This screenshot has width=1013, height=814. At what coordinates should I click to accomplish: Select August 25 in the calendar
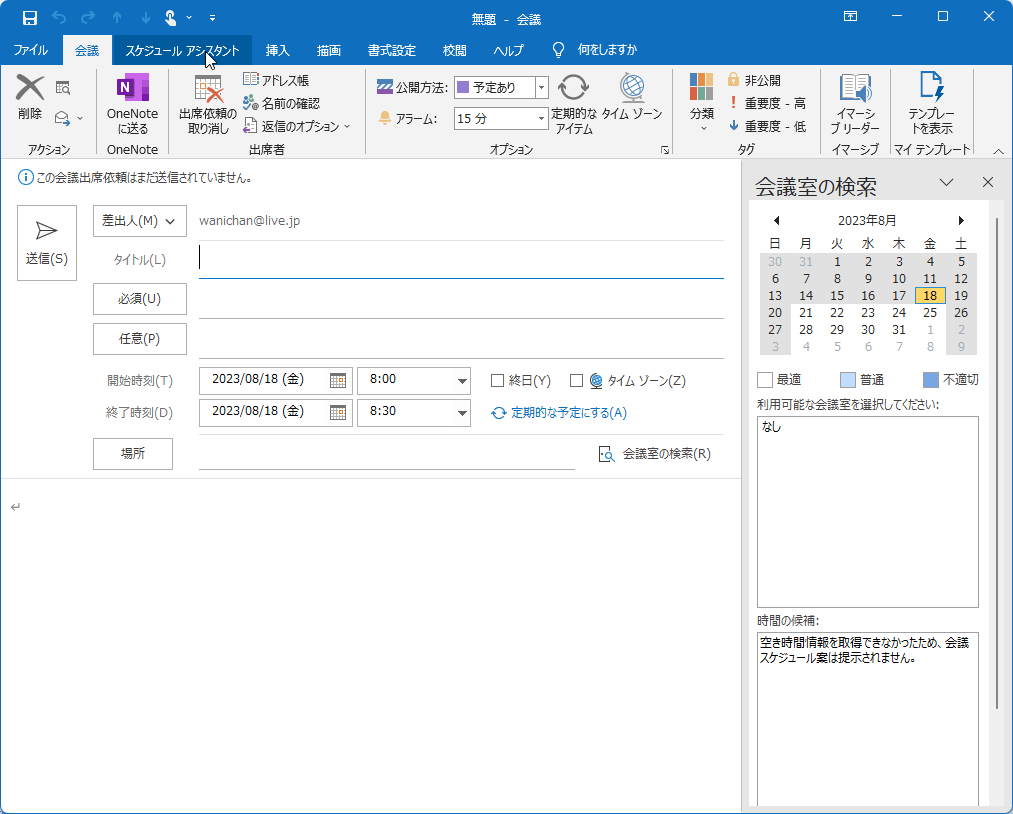coord(929,312)
